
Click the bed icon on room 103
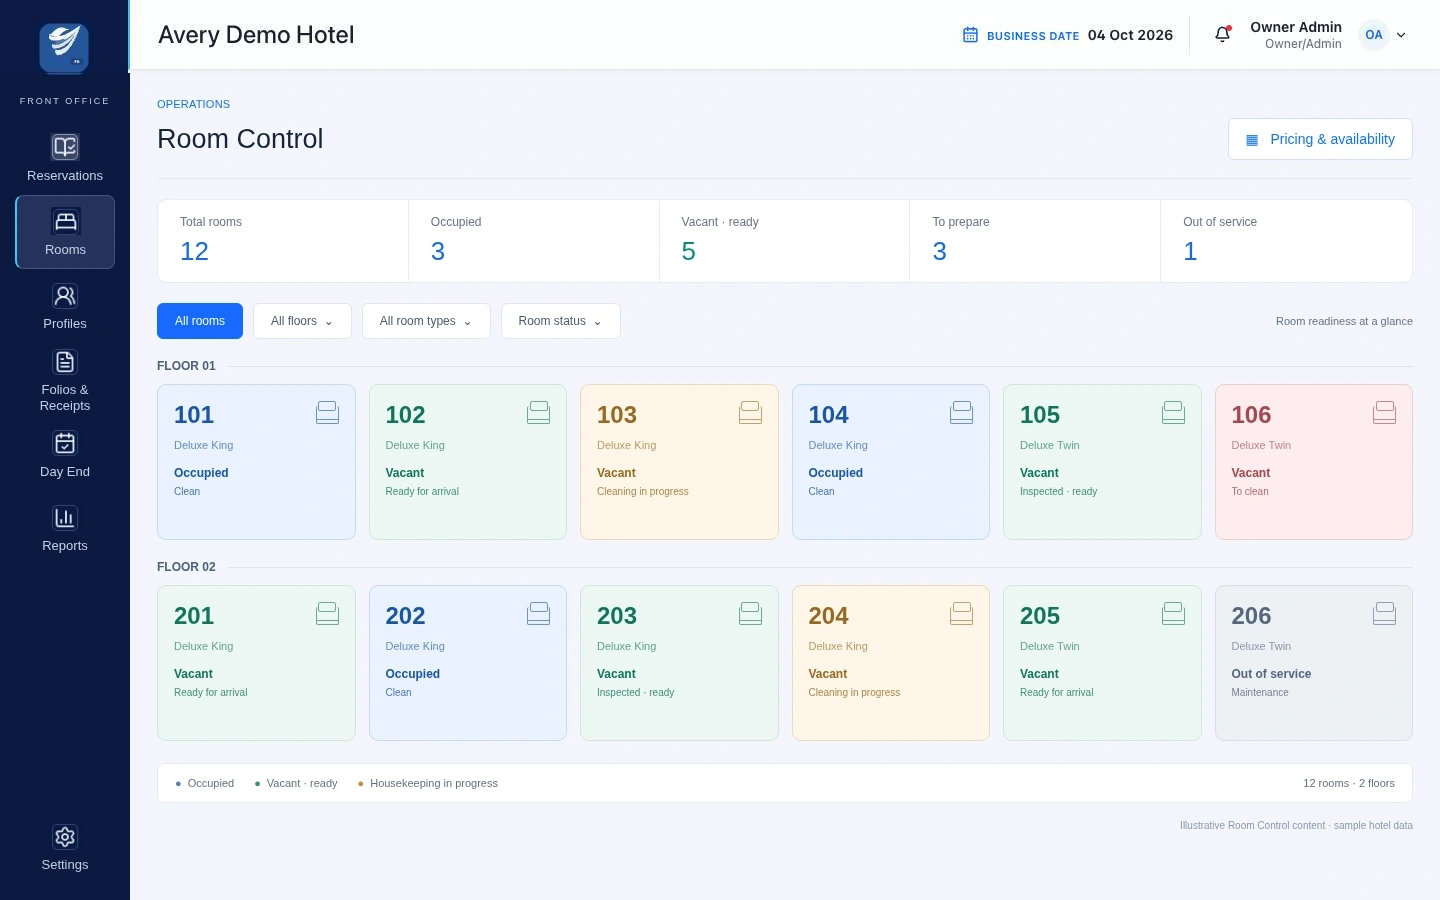point(750,412)
